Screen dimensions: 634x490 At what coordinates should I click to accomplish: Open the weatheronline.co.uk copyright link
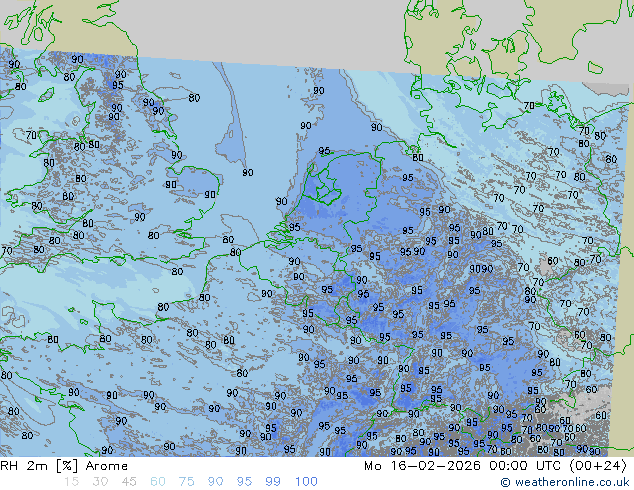point(565,482)
